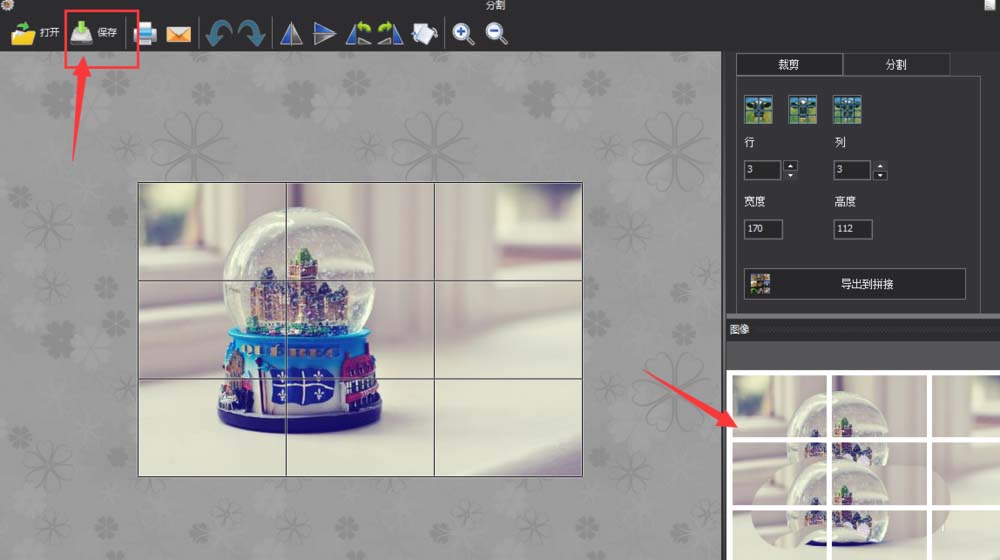
Task: Flip the image horizontally
Action: tap(291, 33)
